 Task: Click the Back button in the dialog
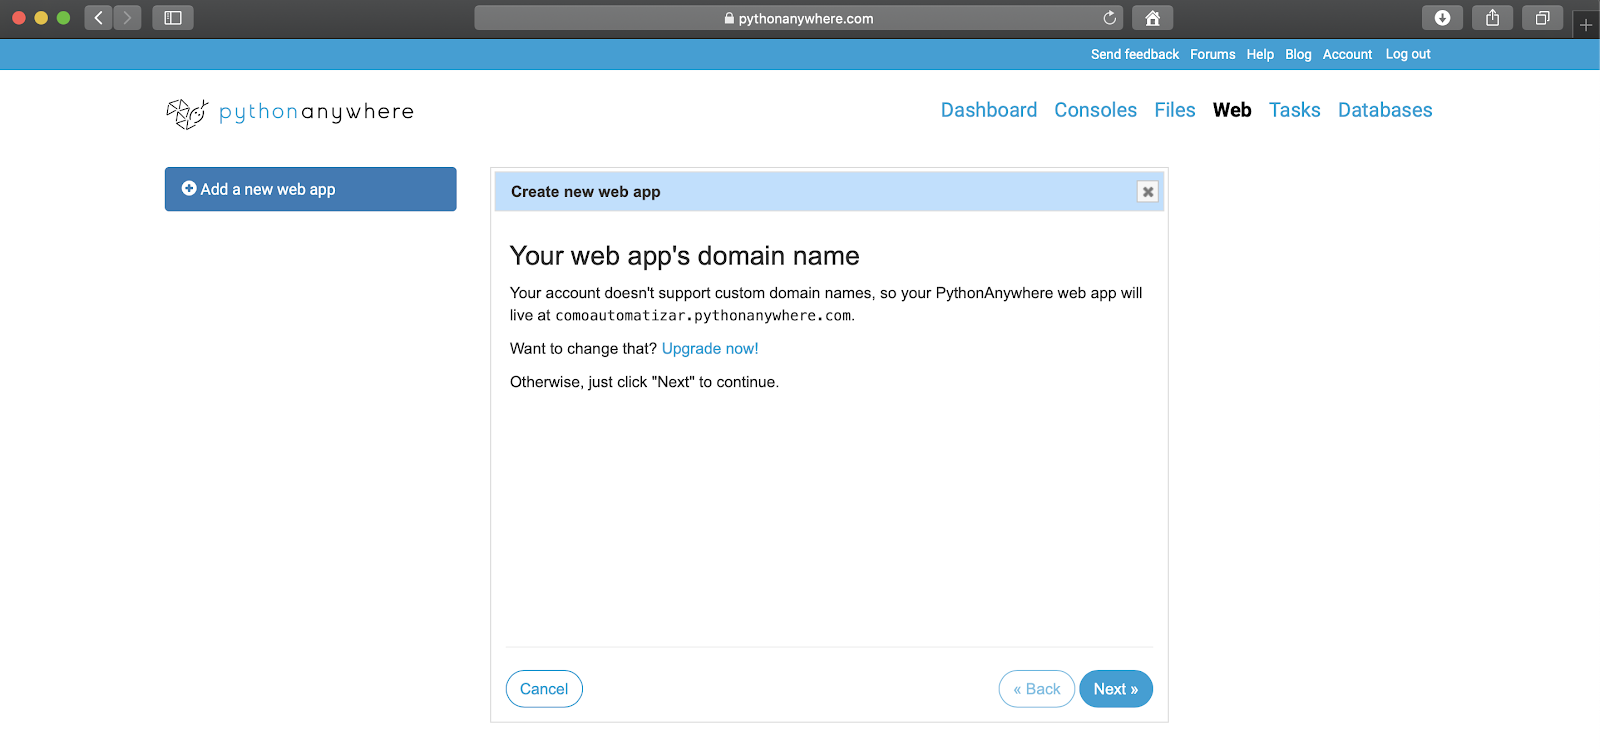1037,689
